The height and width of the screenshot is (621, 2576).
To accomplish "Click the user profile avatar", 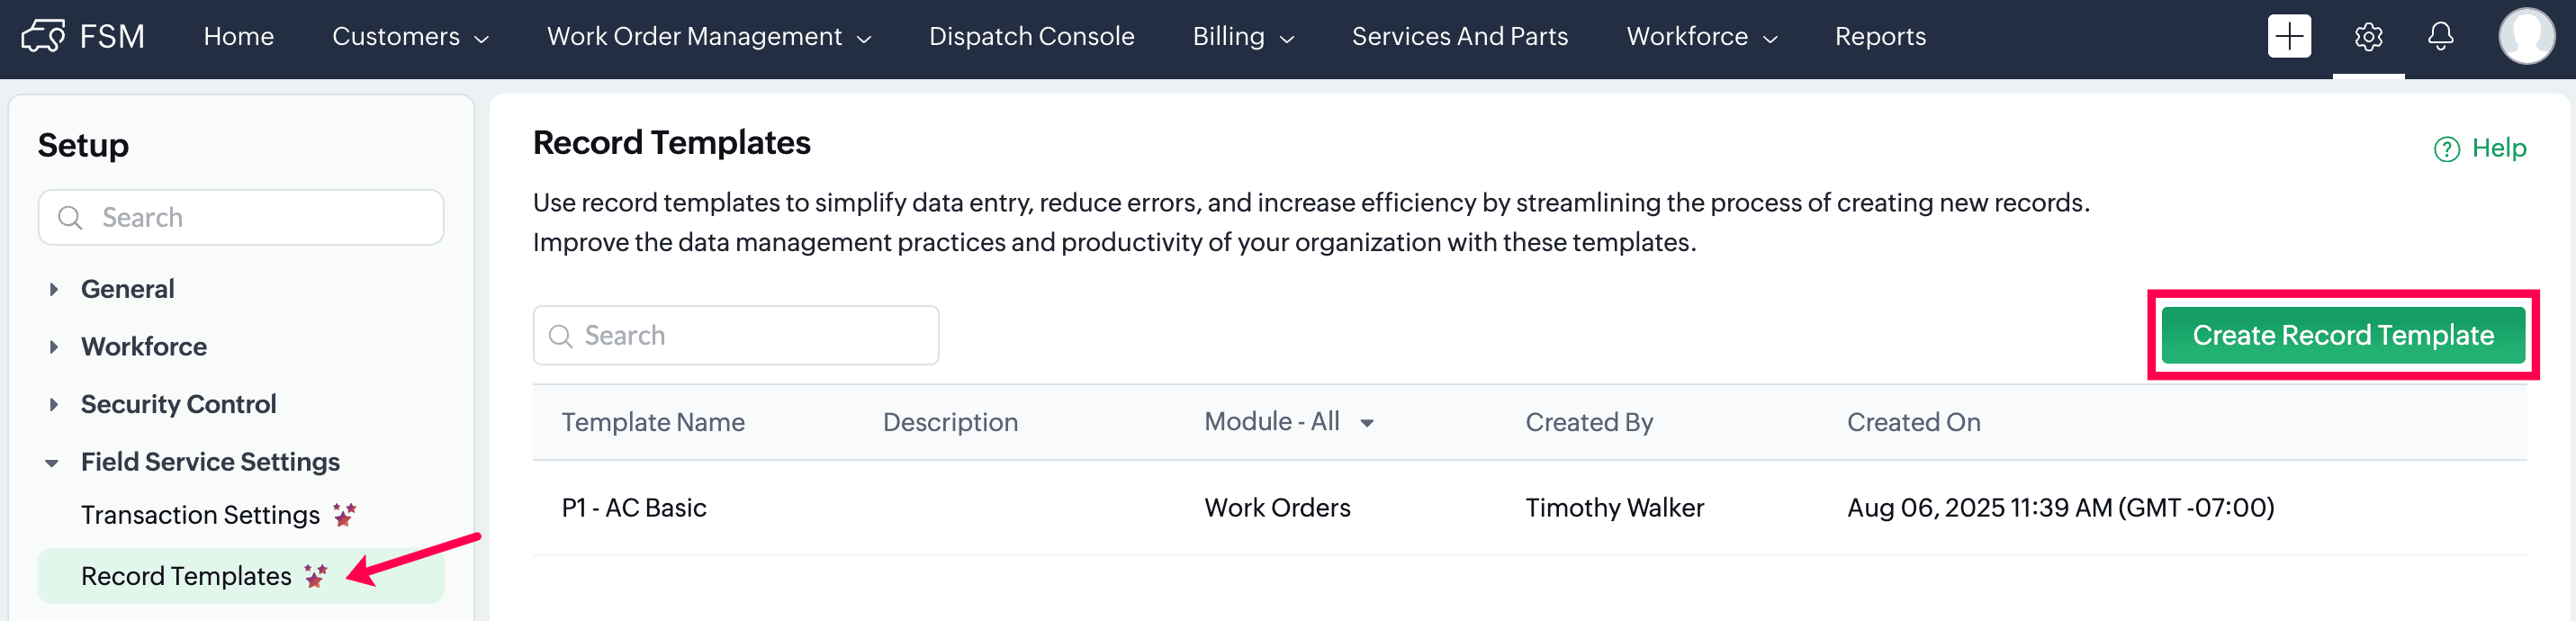I will pyautogui.click(x=2525, y=37).
